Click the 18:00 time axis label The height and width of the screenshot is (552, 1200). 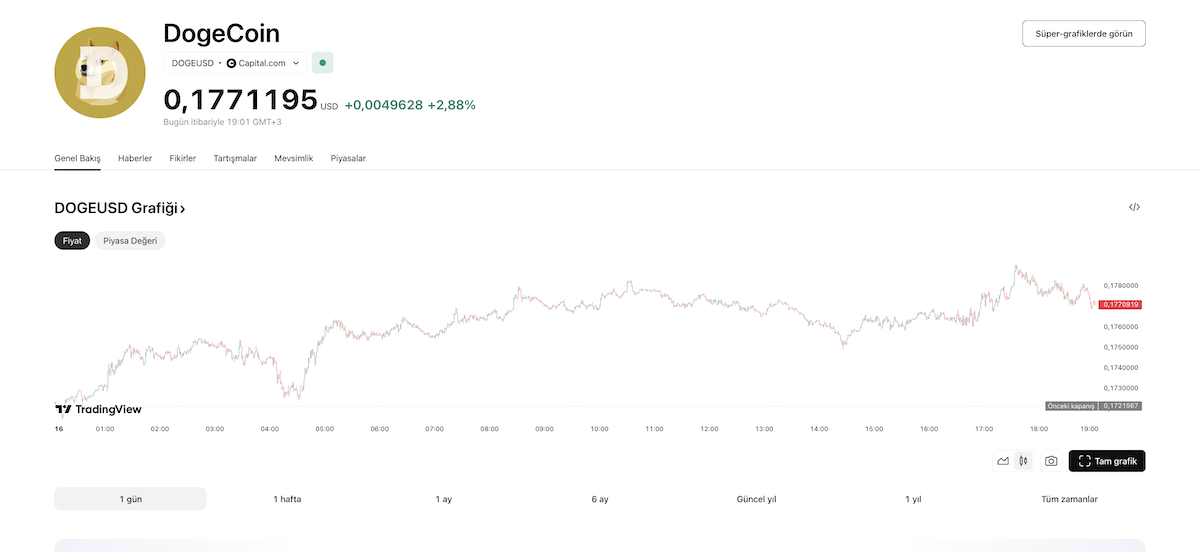coord(1039,429)
